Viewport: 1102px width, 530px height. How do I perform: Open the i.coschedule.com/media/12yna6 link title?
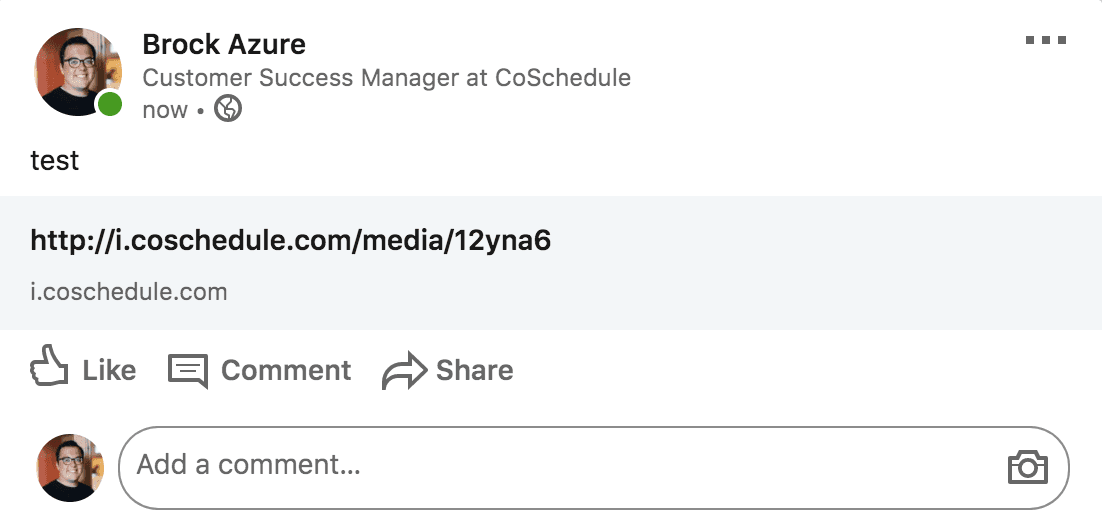[290, 240]
